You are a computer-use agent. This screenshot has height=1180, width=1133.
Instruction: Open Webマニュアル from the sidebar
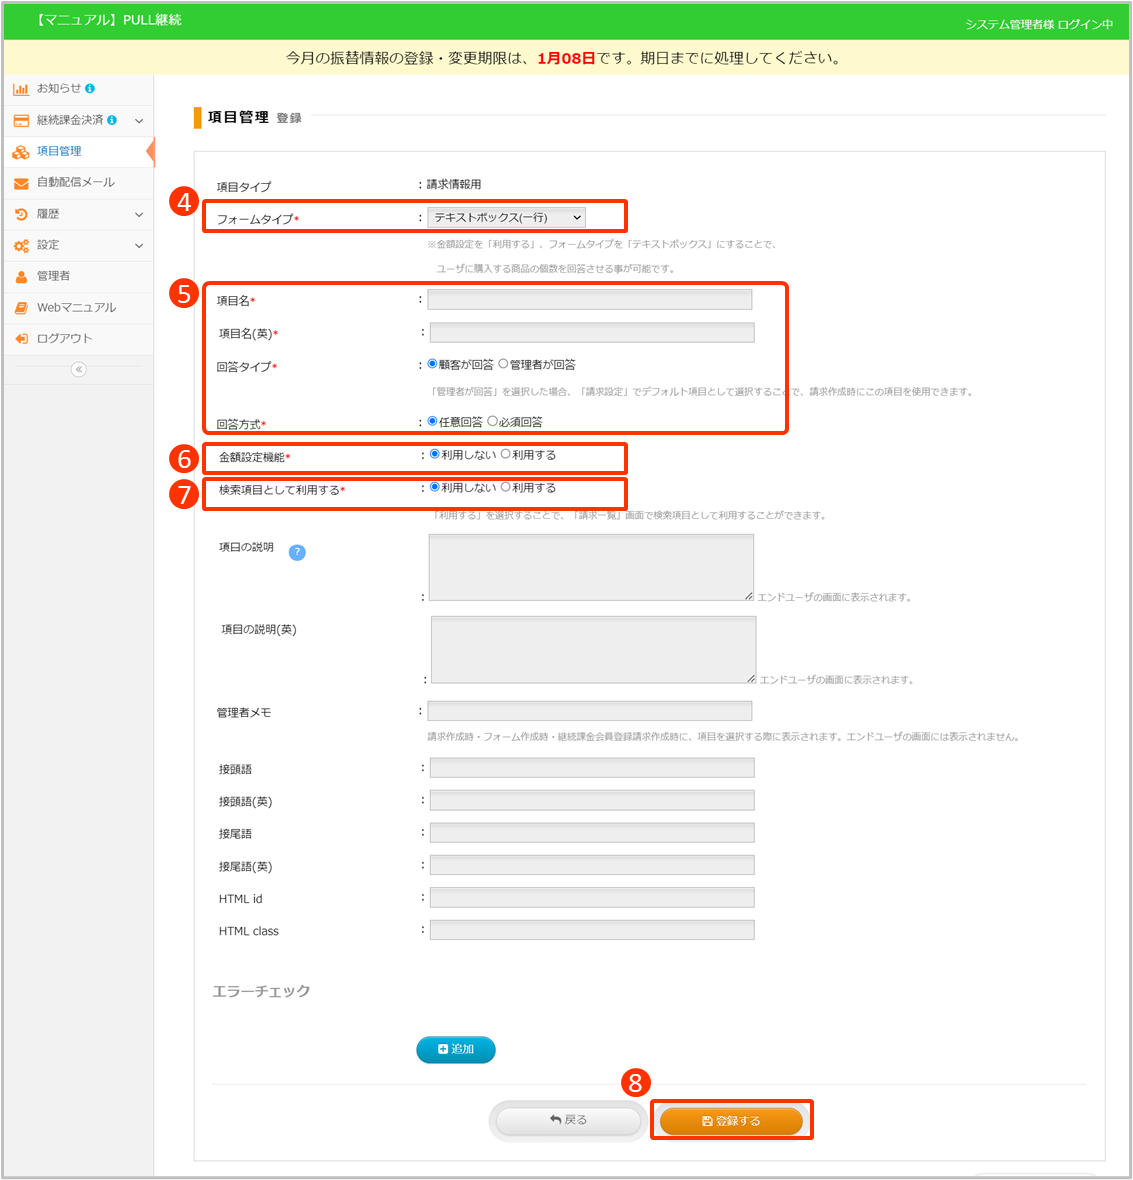pos(76,307)
